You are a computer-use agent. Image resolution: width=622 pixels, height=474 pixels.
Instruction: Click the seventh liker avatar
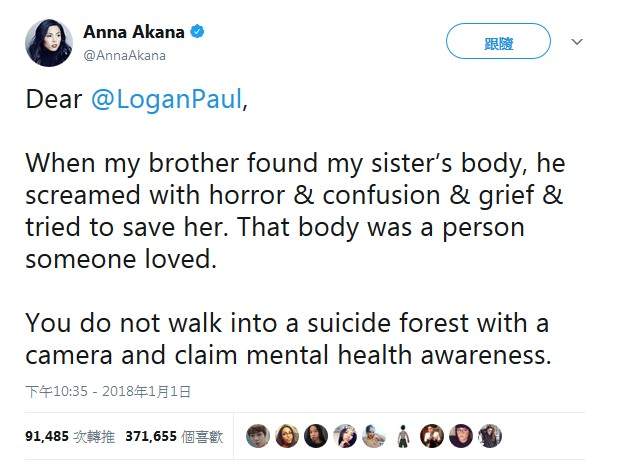(x=431, y=436)
